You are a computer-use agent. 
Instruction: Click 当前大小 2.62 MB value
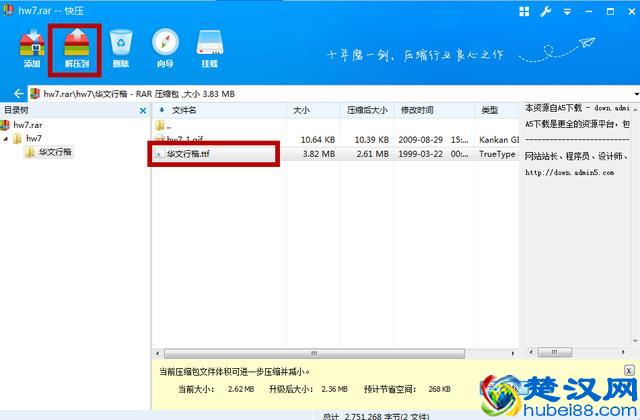[x=241, y=389]
